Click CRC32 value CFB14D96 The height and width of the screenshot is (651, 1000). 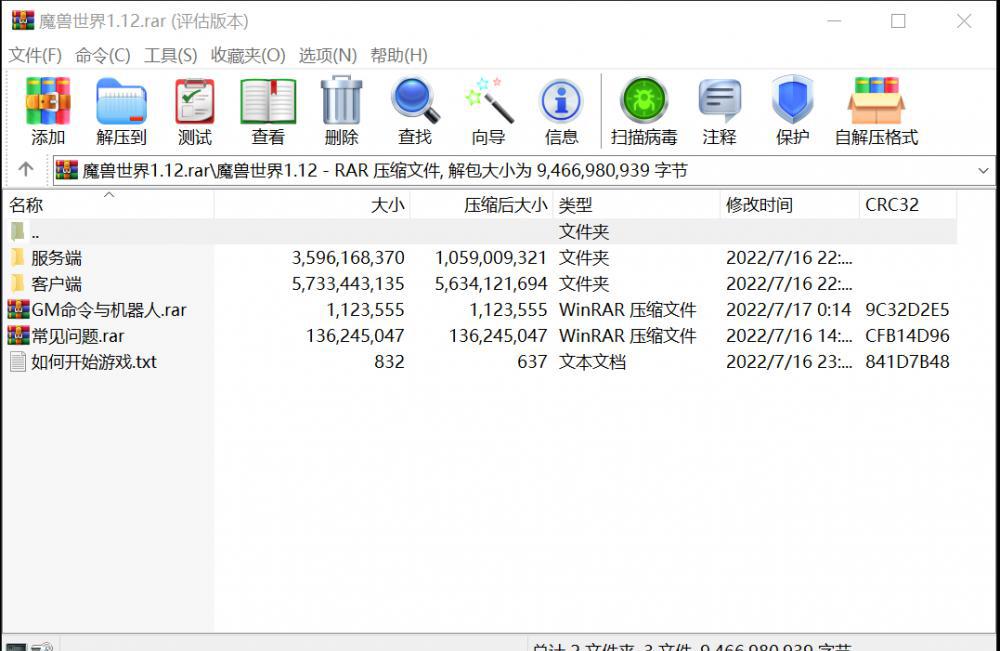[x=907, y=335]
